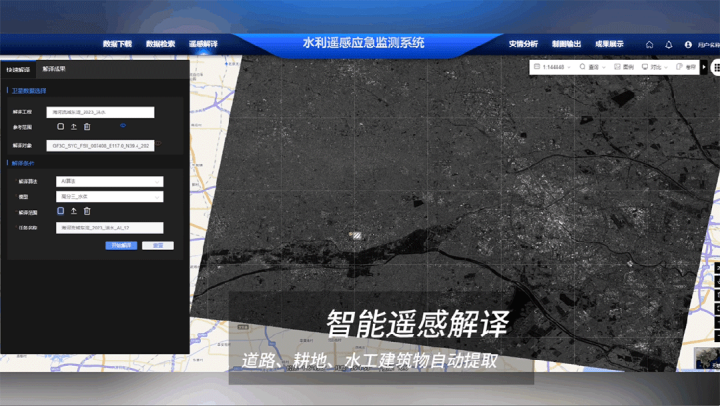Open the 数据检索 menu item
This screenshot has height=406, width=720.
160,44
